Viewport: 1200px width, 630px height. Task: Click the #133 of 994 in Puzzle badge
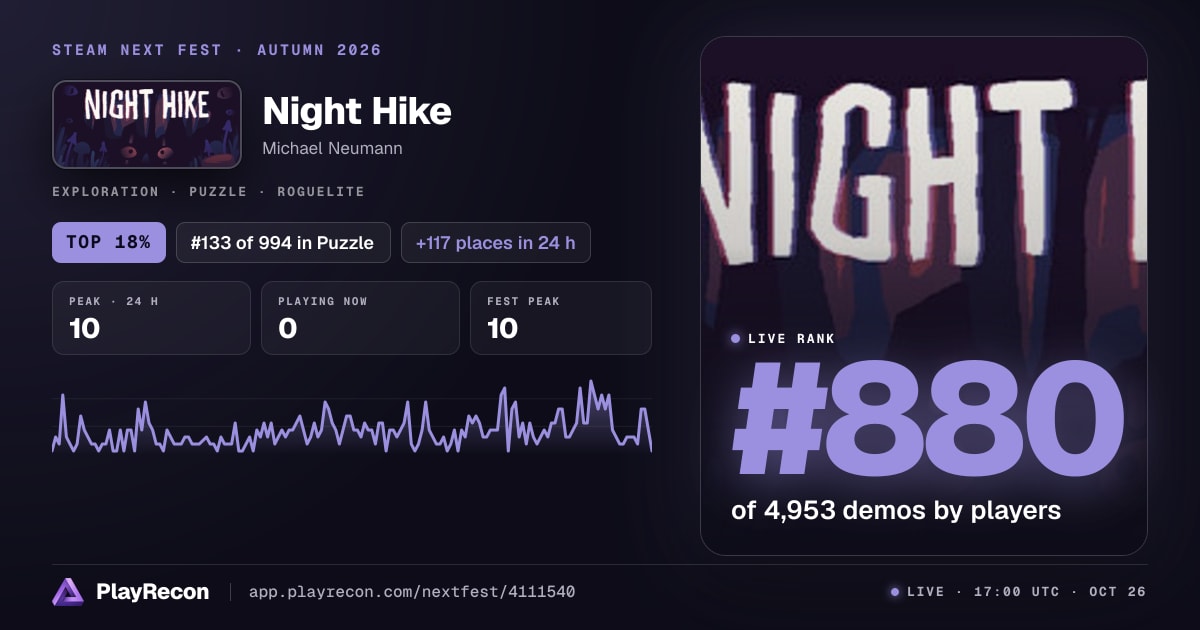[283, 242]
